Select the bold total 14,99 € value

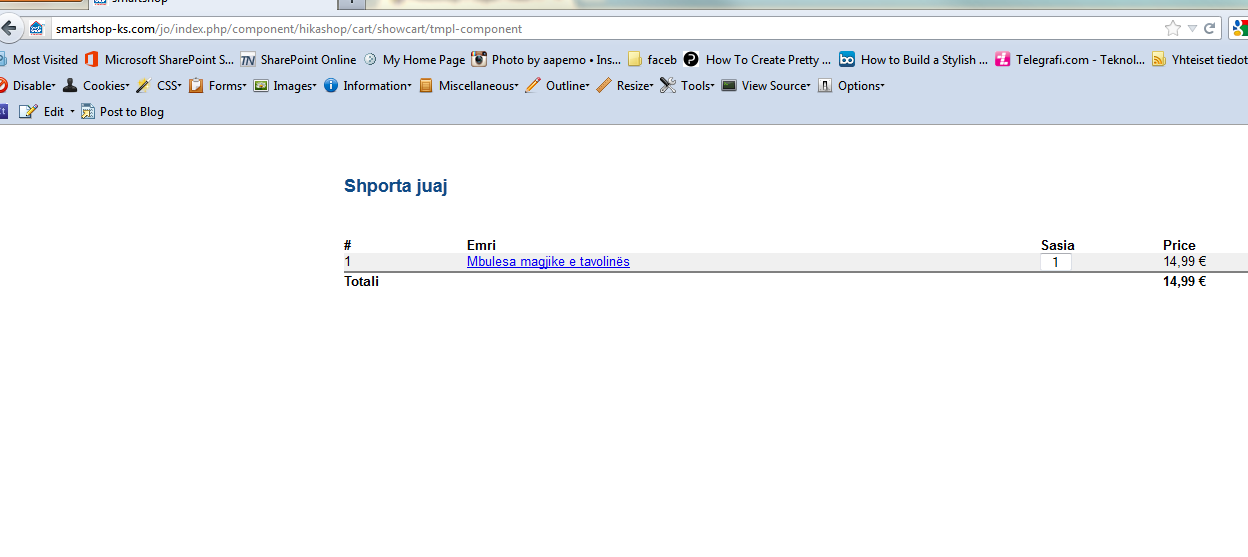pos(1185,281)
